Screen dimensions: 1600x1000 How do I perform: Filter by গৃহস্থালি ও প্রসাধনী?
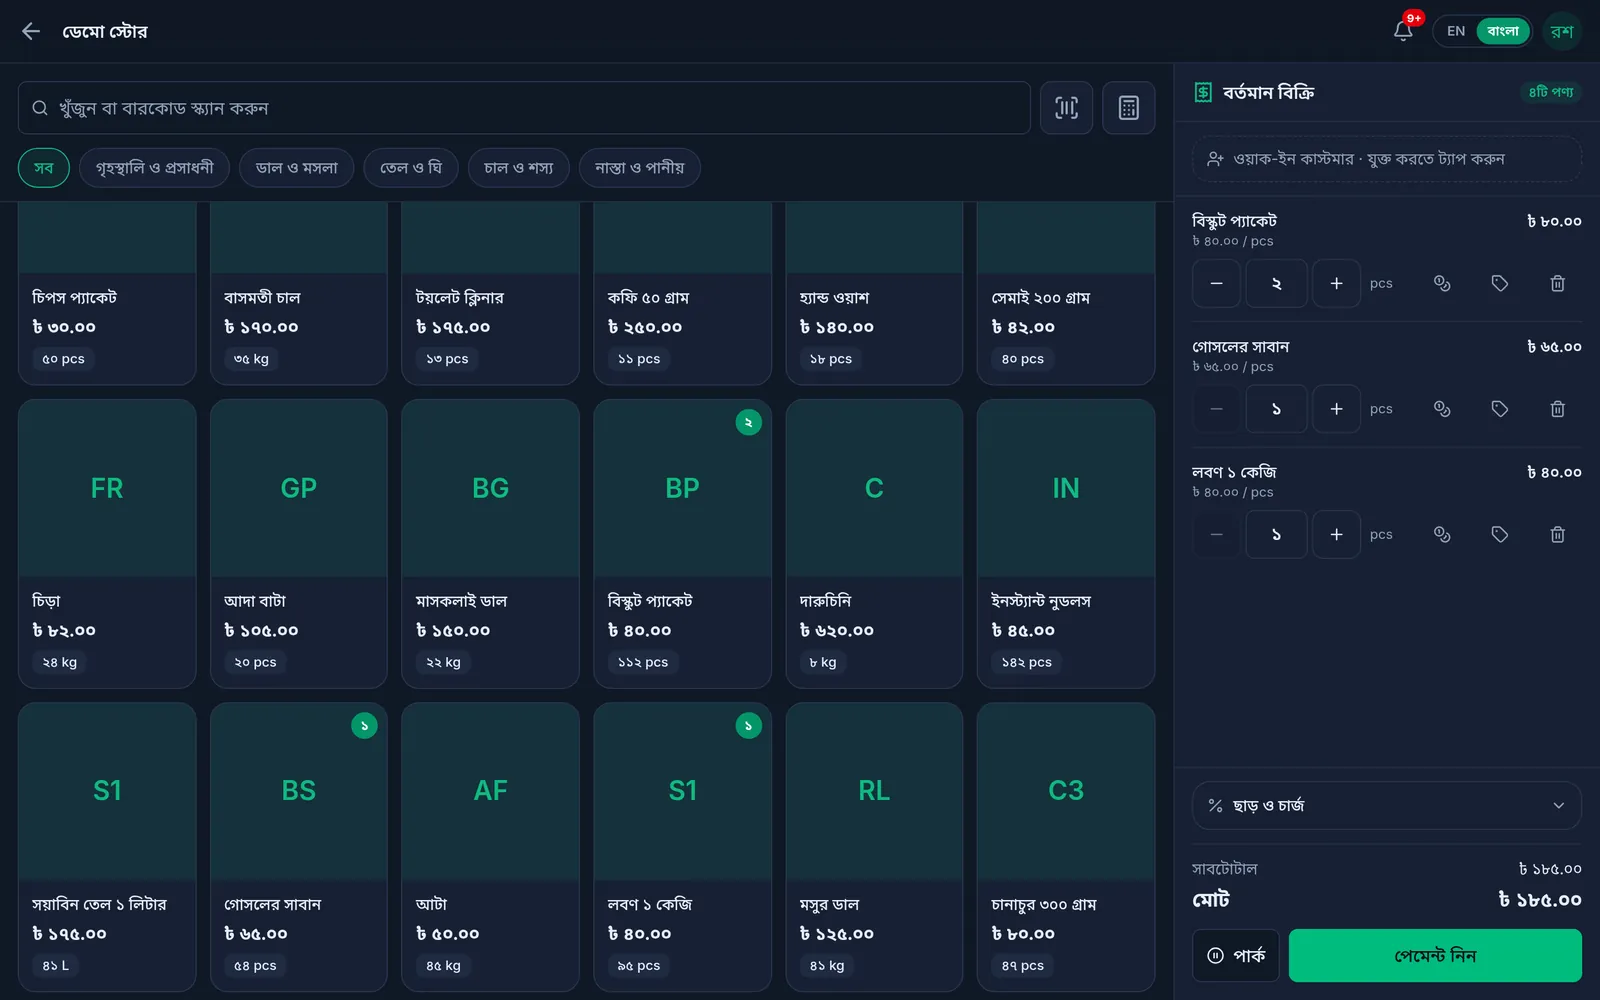[x=155, y=168]
